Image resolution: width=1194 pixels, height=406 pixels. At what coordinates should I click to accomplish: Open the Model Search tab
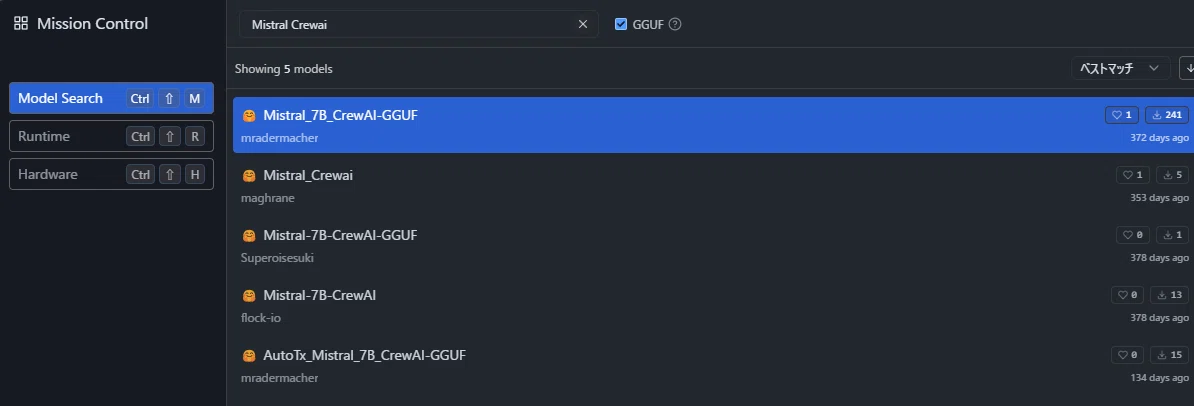111,98
